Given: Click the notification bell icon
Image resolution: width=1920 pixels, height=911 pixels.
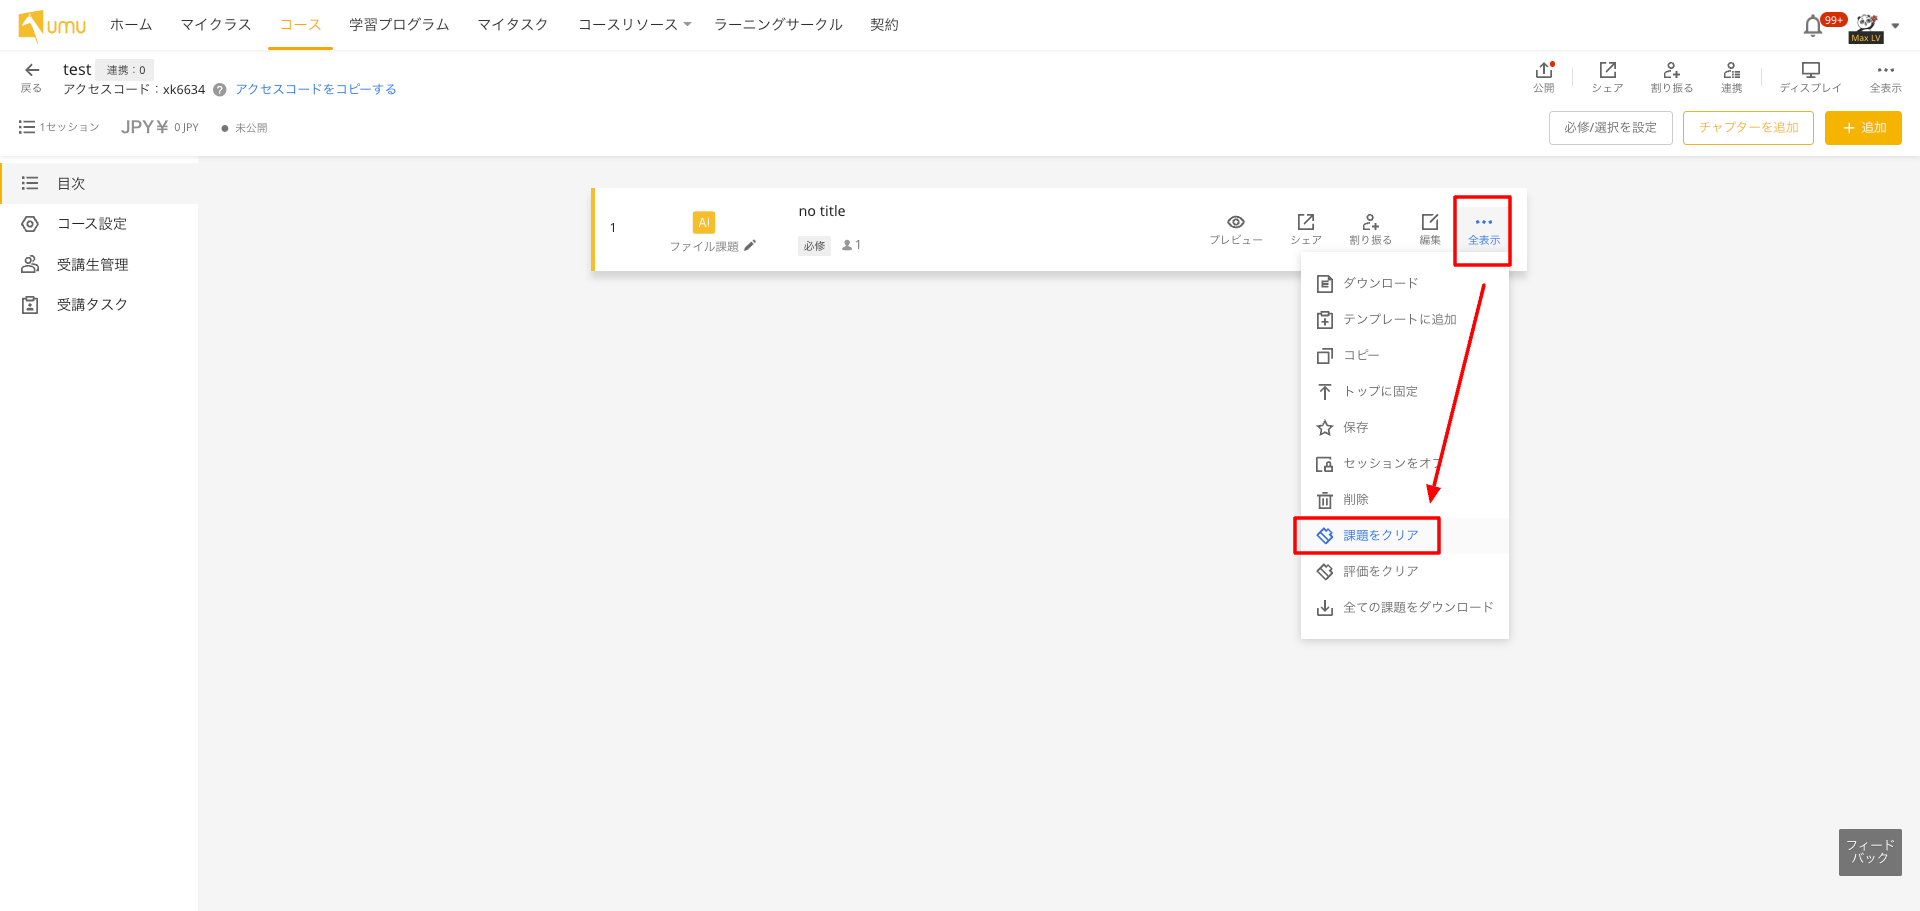Looking at the screenshot, I should (x=1812, y=26).
